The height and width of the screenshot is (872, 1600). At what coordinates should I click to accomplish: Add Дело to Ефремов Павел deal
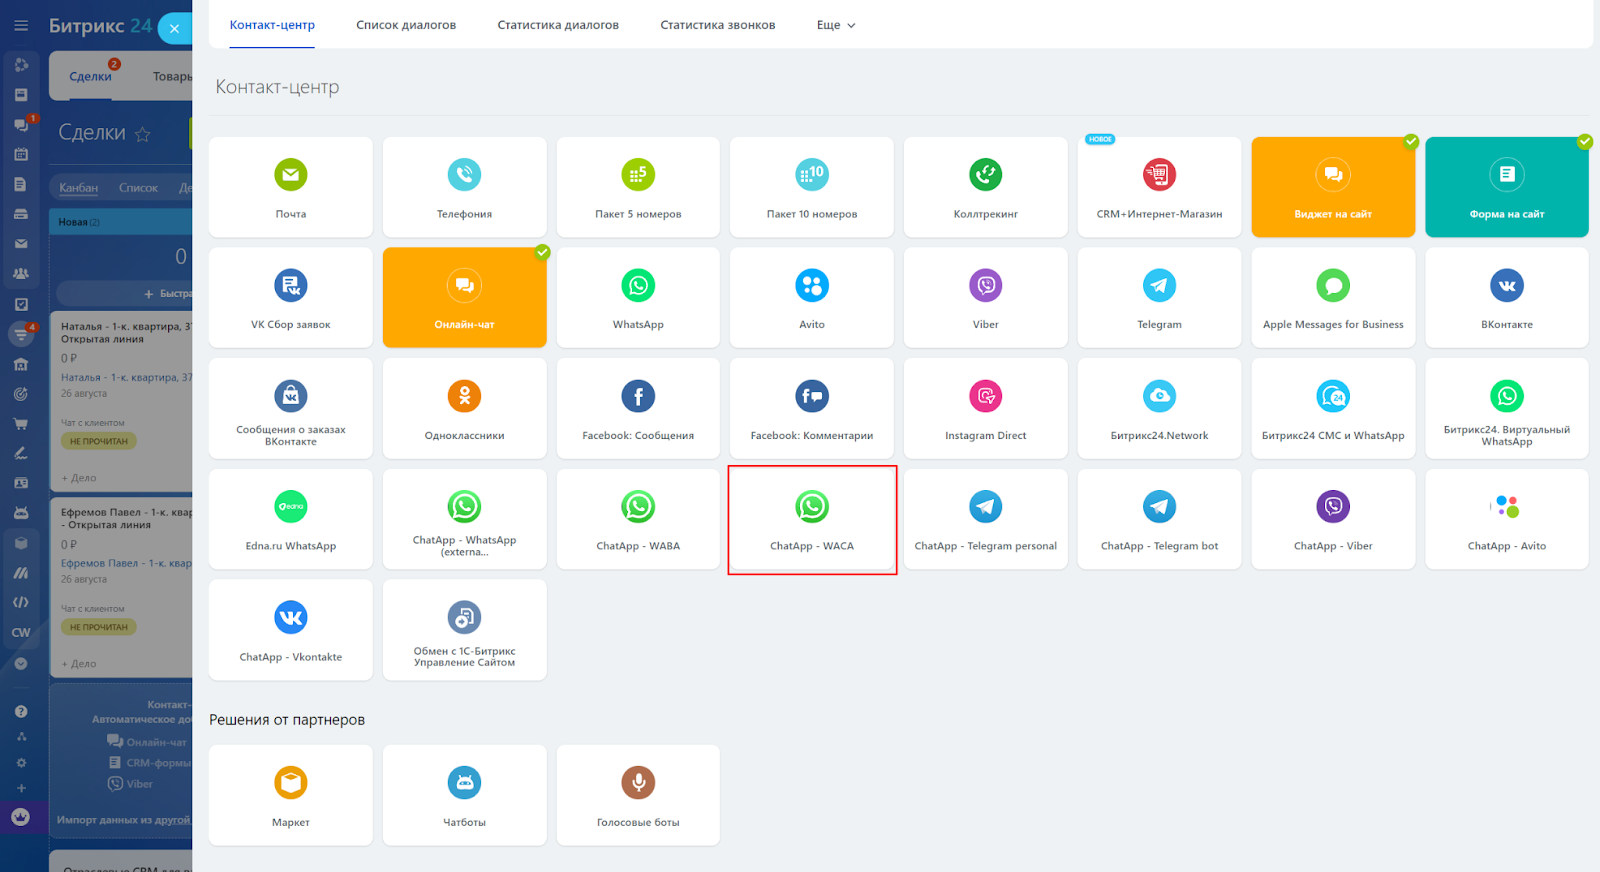(79, 664)
